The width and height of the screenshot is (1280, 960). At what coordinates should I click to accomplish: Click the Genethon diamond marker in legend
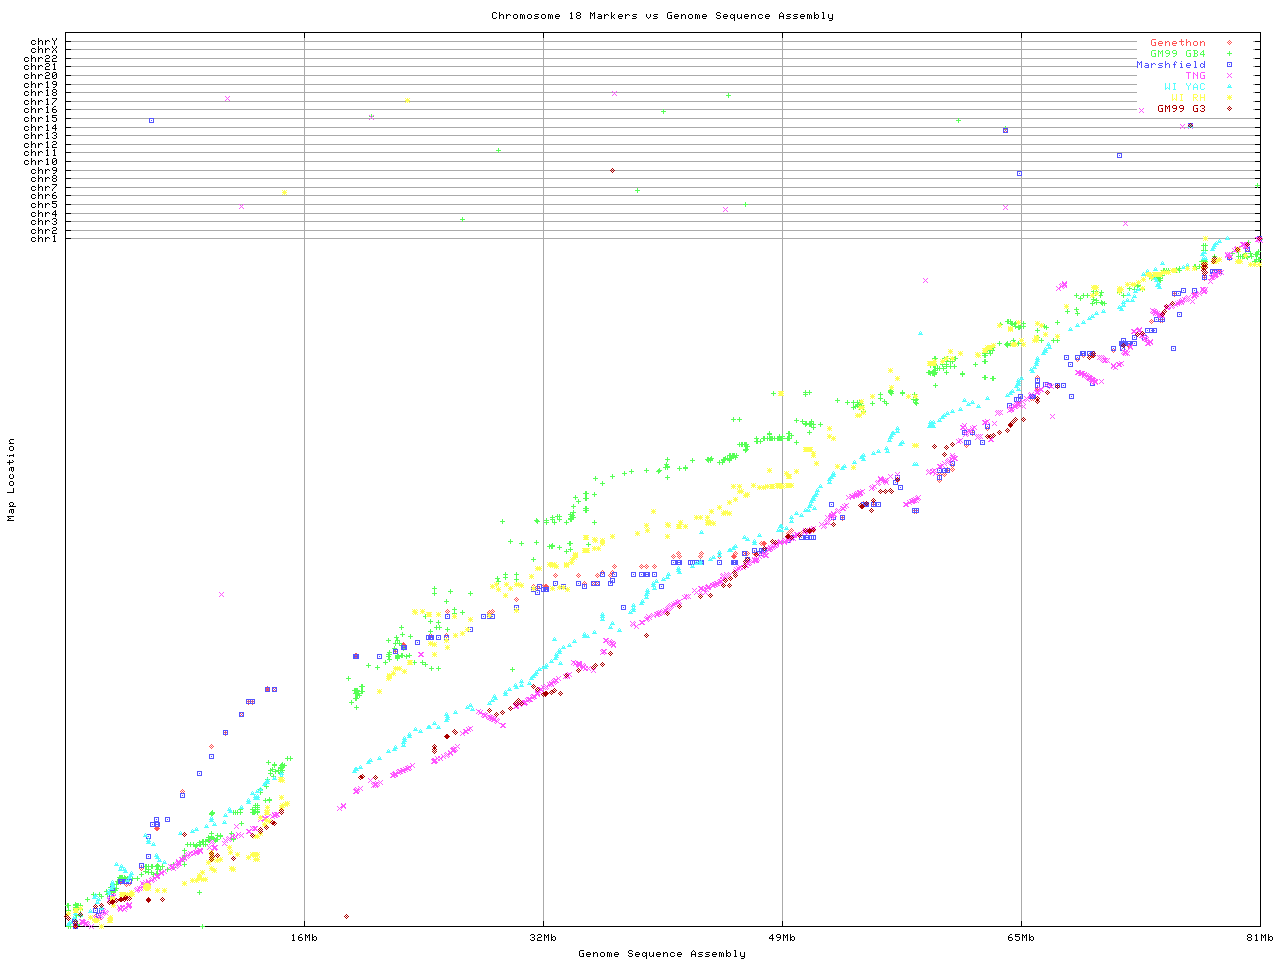[x=1229, y=43]
